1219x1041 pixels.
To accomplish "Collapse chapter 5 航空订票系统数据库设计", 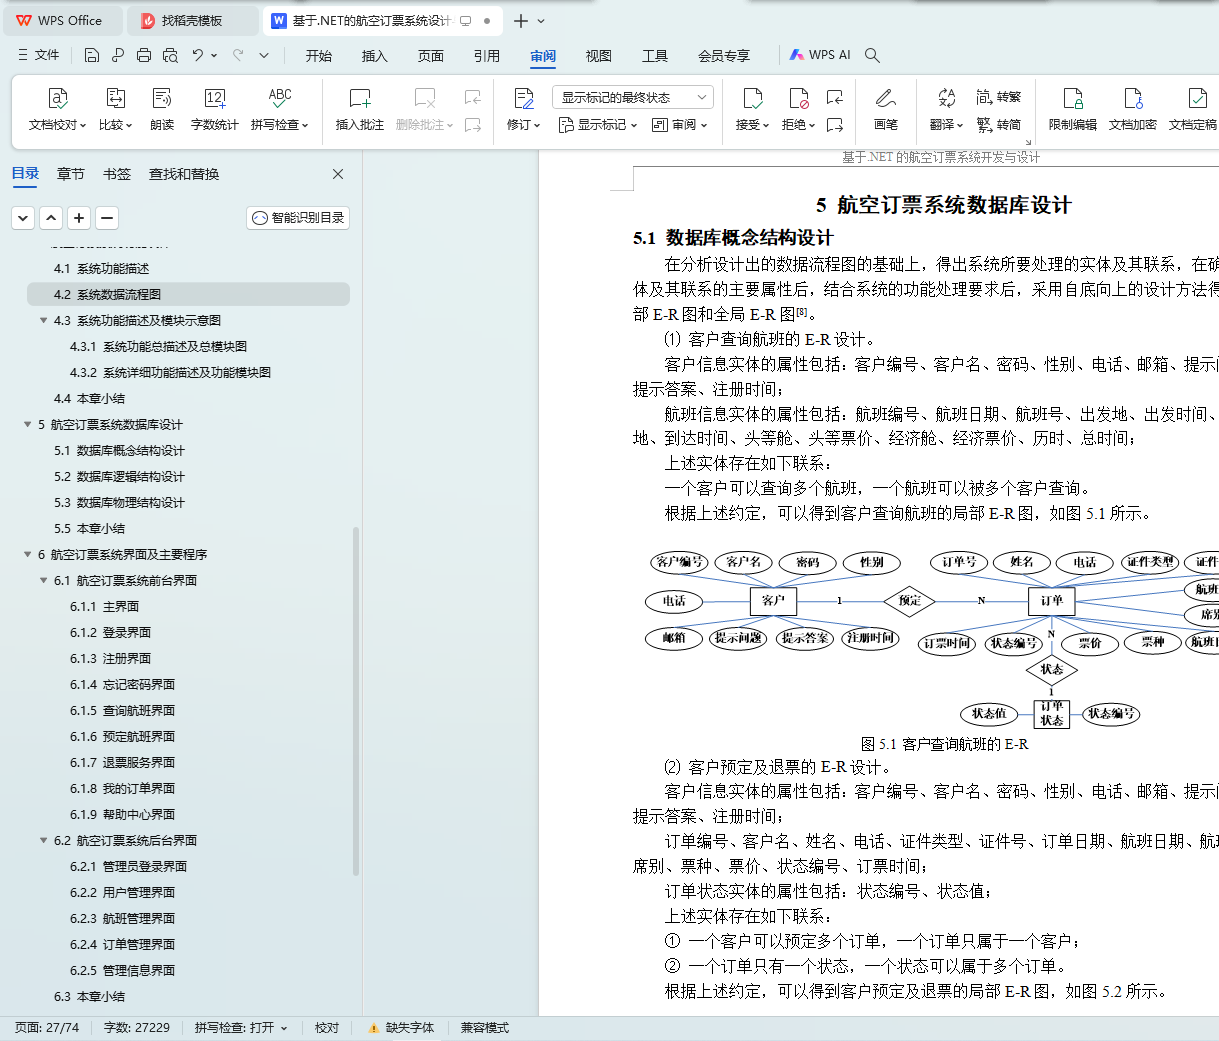I will click(28, 425).
